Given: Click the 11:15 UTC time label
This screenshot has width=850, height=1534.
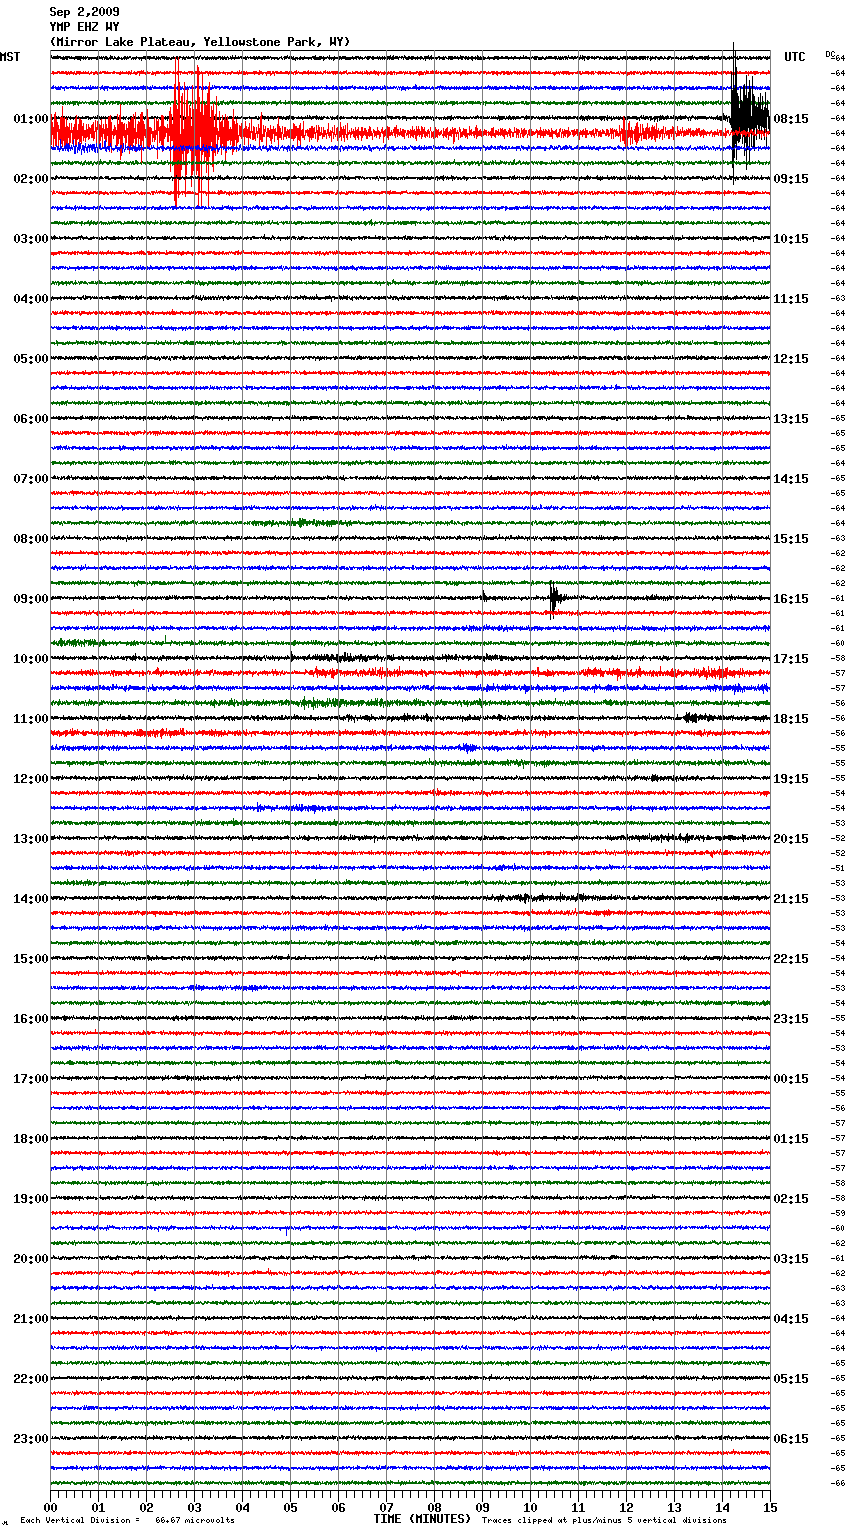Looking at the screenshot, I should (791, 299).
